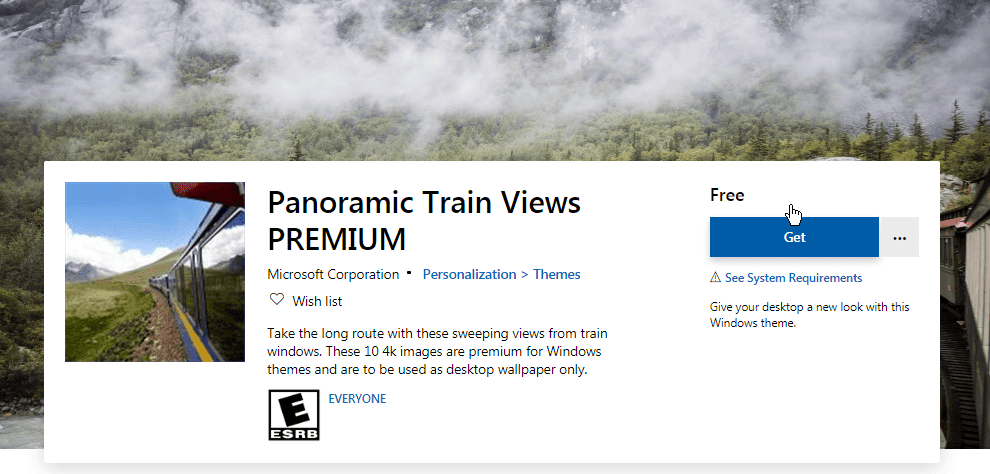Open the Personalization category link
This screenshot has width=990, height=474.
tap(469, 274)
